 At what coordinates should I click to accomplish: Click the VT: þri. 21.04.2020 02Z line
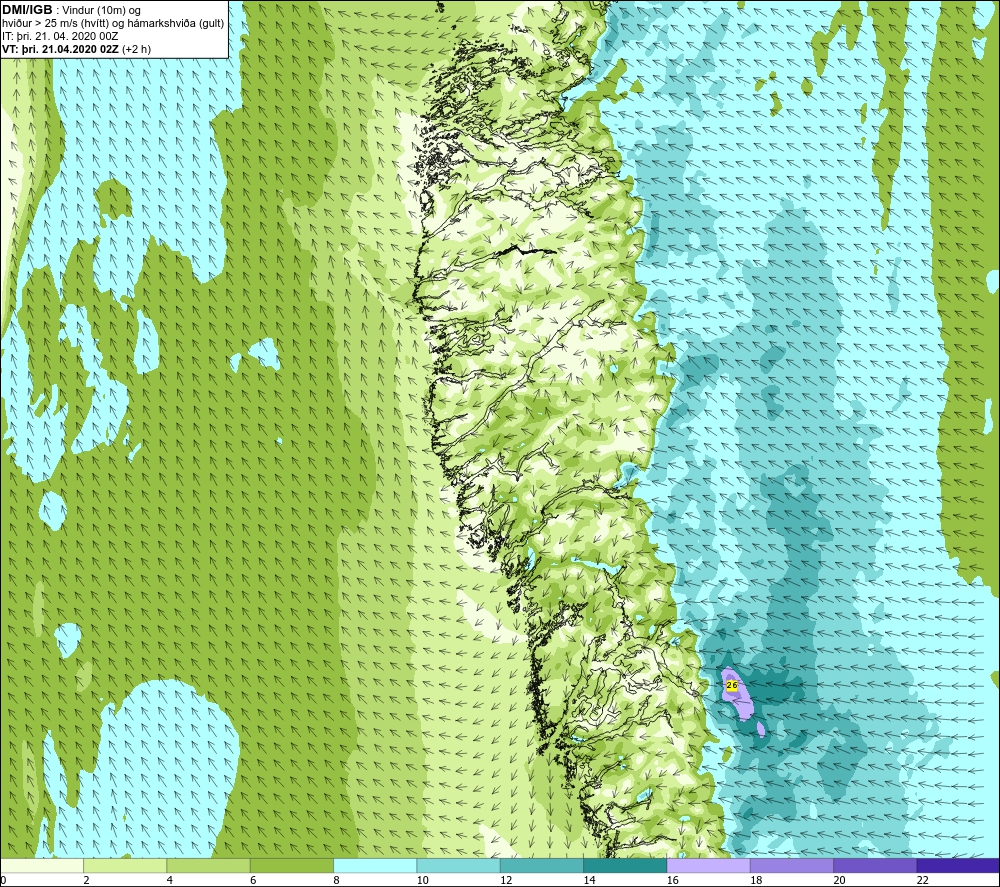point(77,49)
